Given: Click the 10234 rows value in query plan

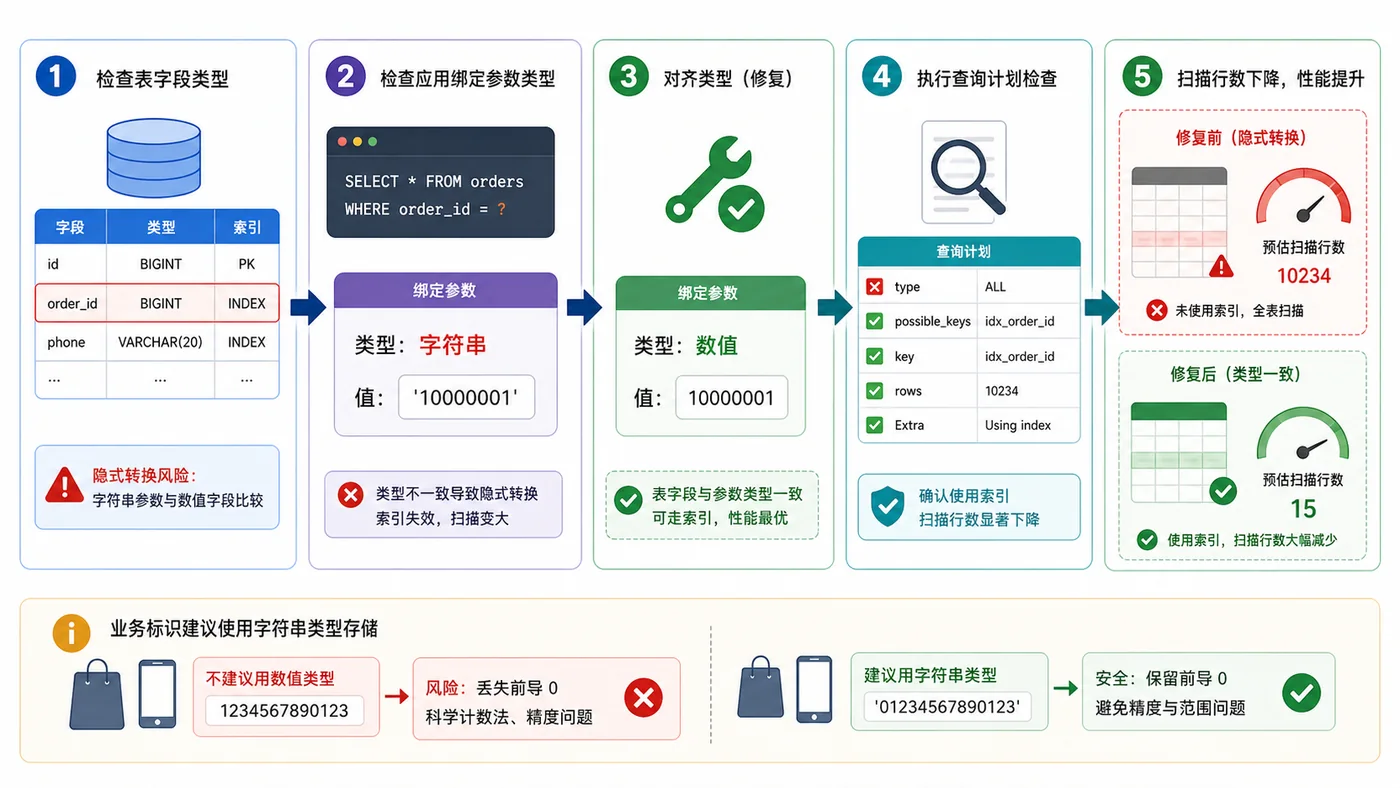Looking at the screenshot, I should click(x=1002, y=391).
